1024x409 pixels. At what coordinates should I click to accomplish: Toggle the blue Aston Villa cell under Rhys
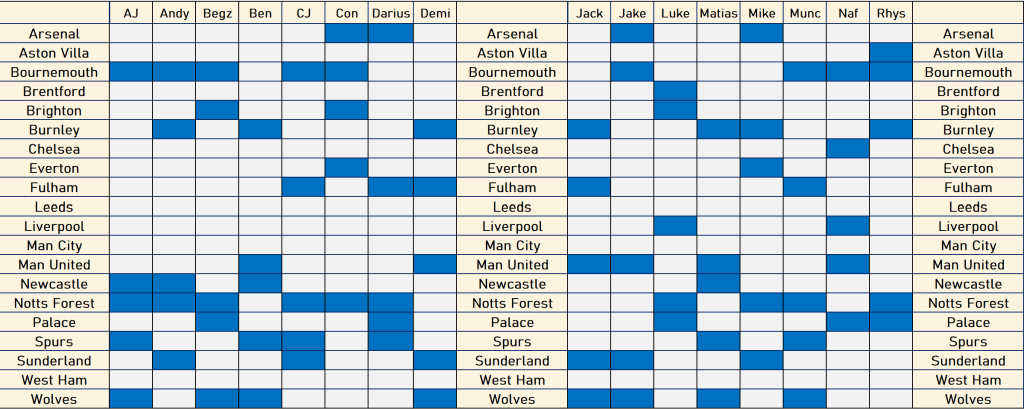coord(890,53)
